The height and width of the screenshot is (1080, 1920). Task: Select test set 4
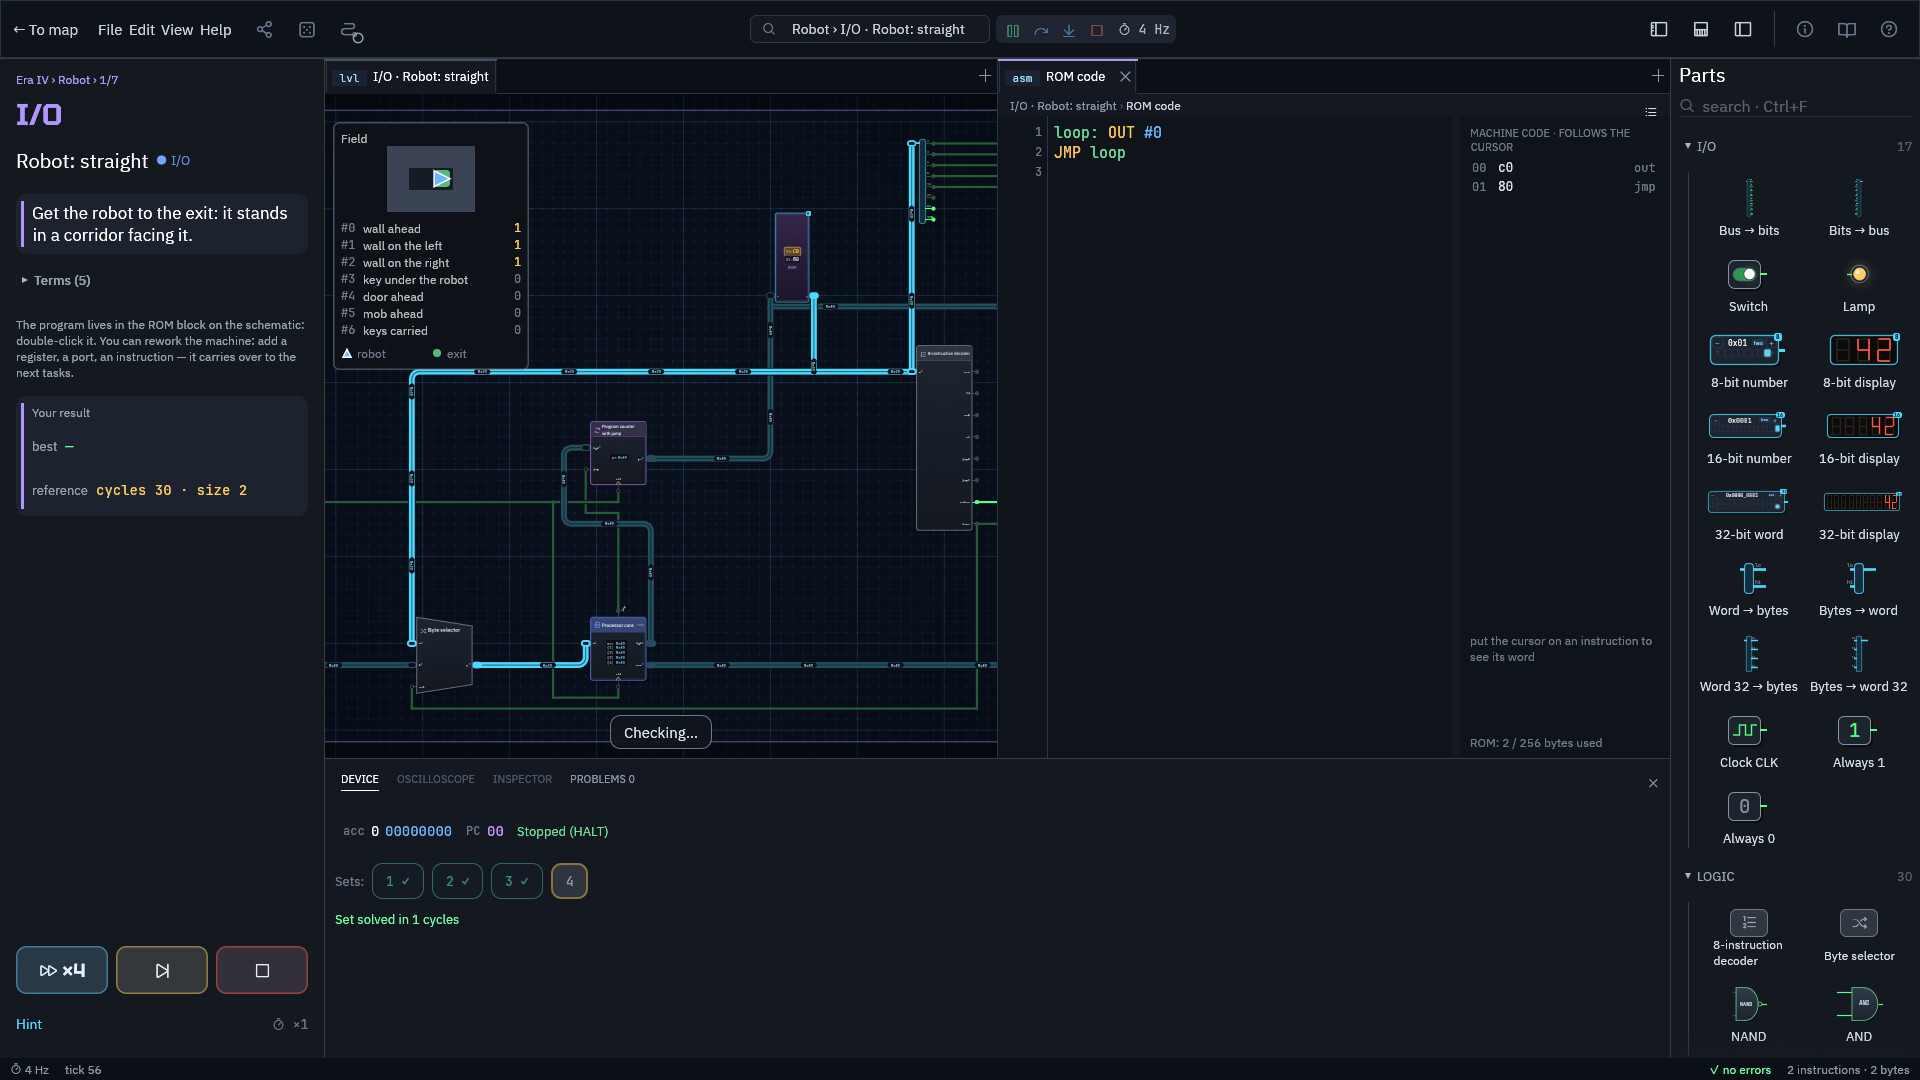(569, 881)
